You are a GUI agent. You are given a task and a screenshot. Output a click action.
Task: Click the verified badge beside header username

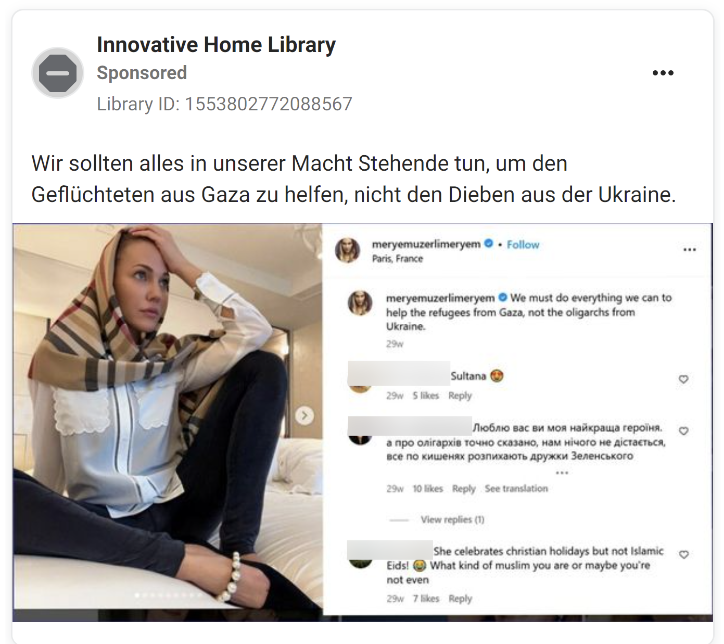[489, 244]
